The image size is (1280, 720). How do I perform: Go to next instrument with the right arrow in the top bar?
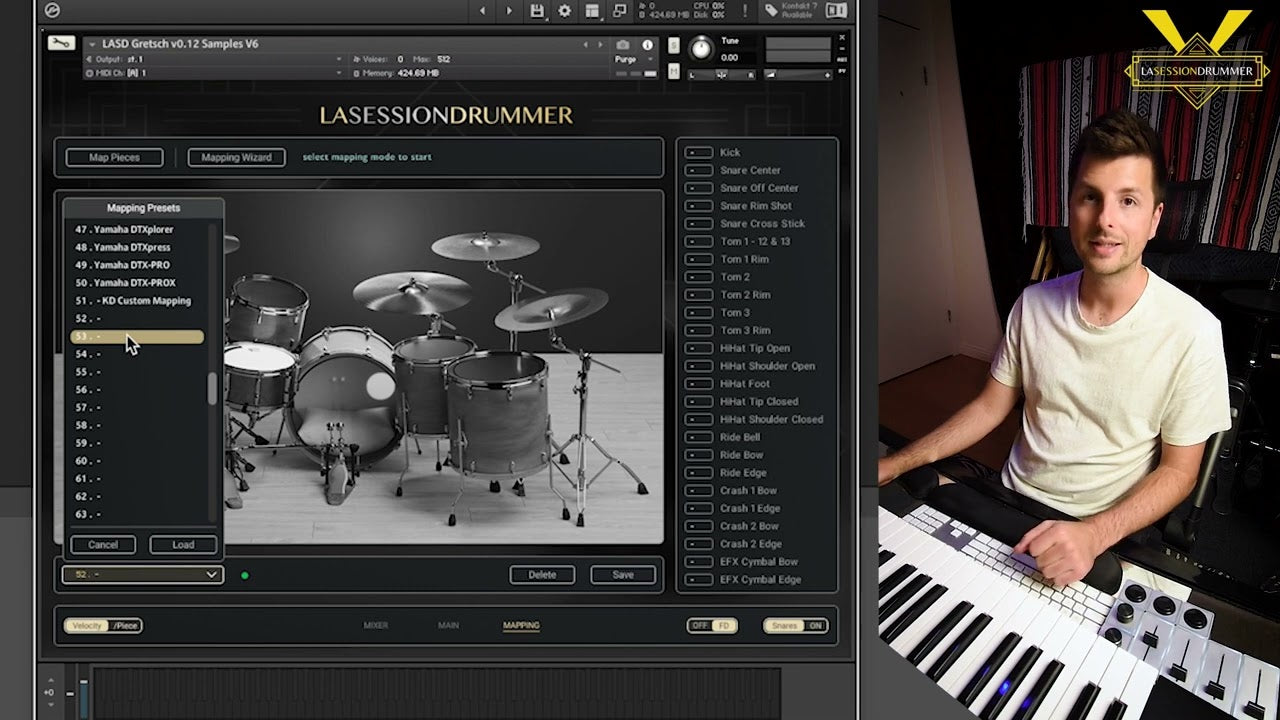[509, 11]
